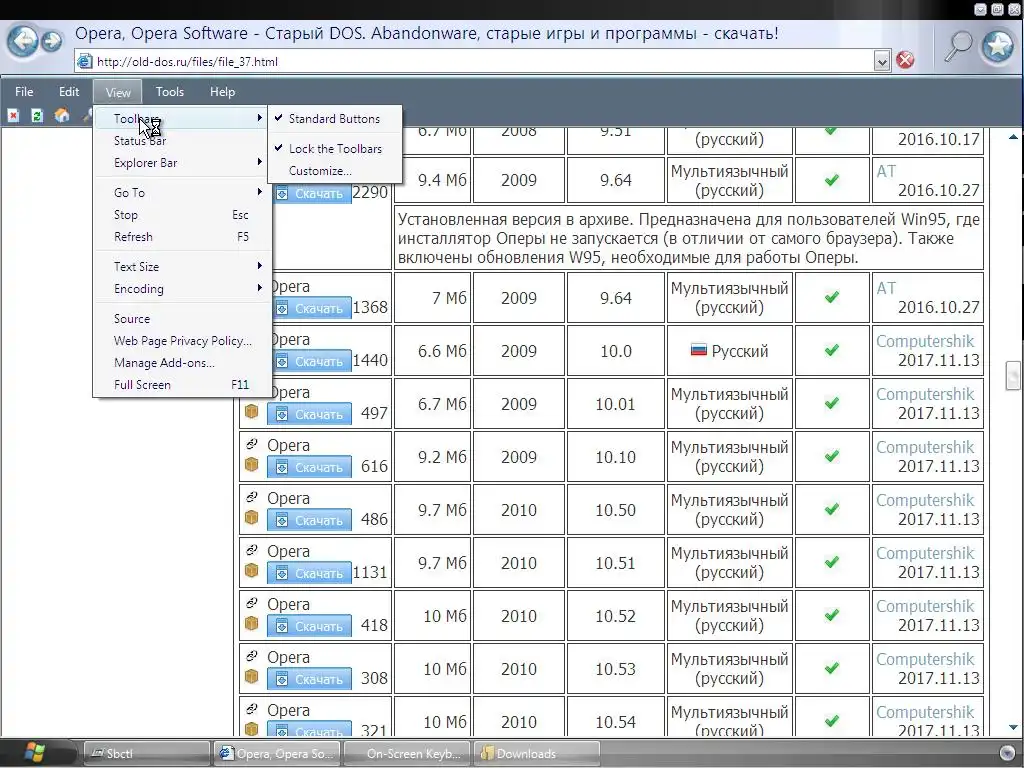Open the Edit menu
The width and height of the screenshot is (1024, 768).
[69, 92]
